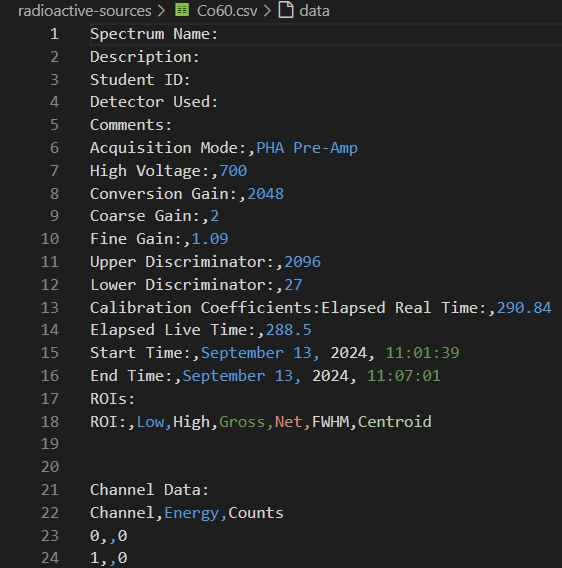Viewport: 562px width, 568px height.
Task: Click the 'Centroid' column header text
Action: pos(395,422)
